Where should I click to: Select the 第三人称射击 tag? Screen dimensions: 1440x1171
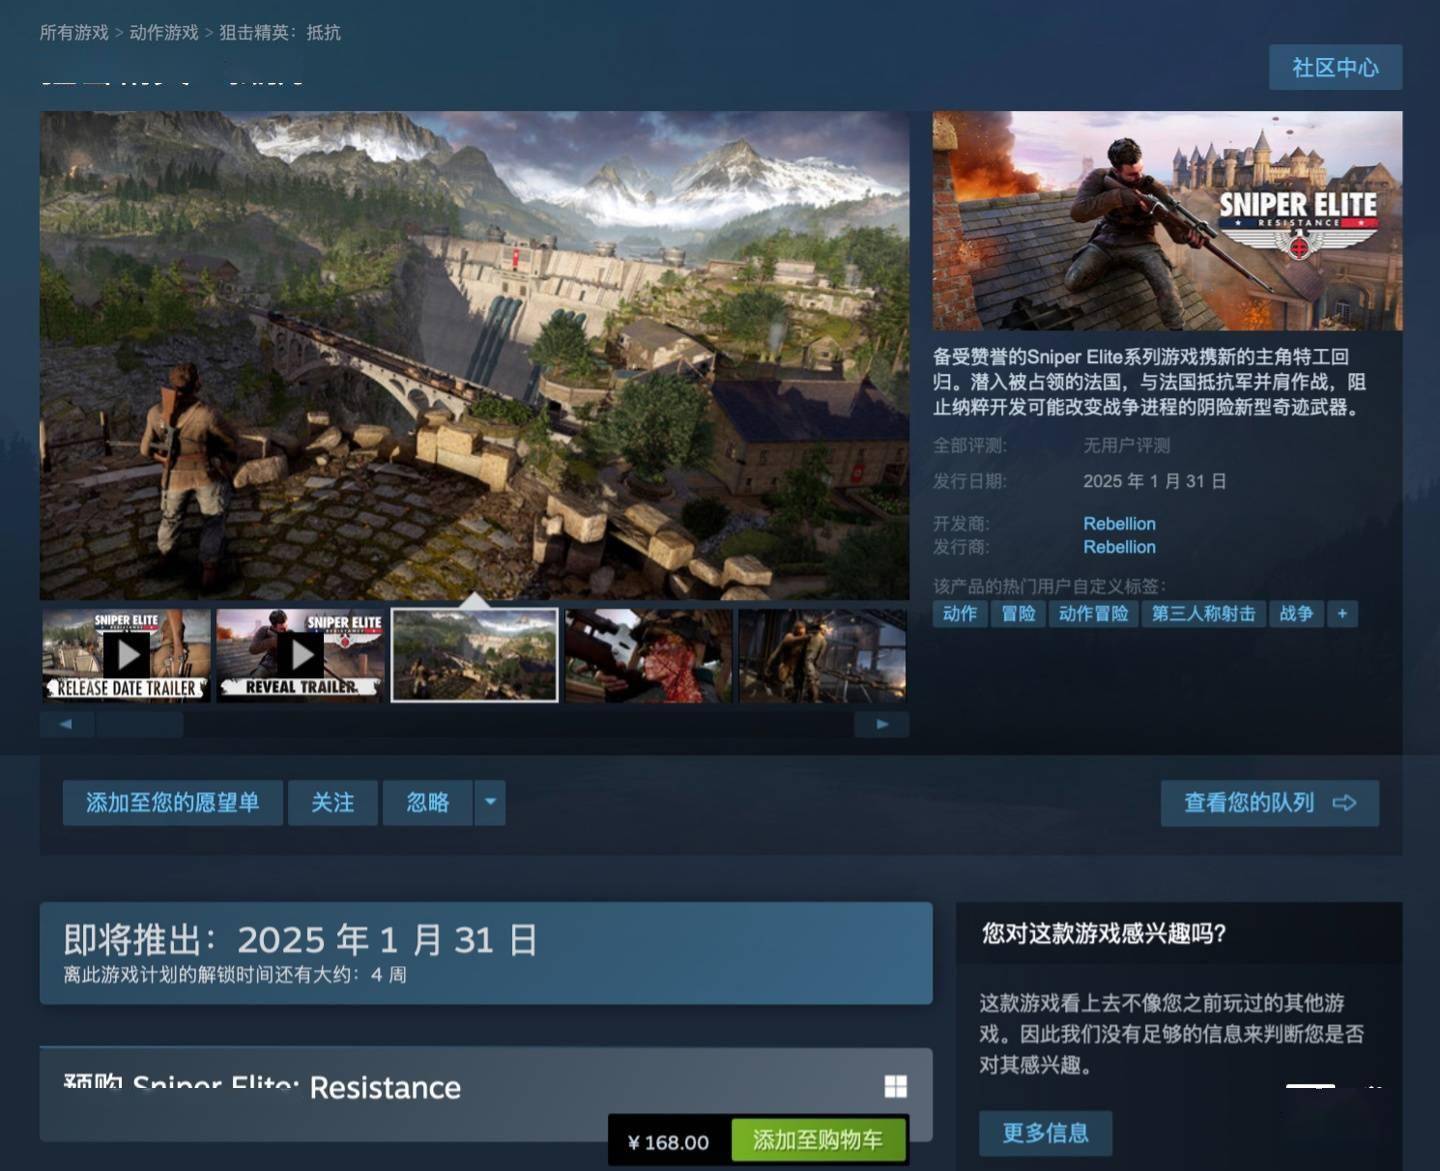pyautogui.click(x=1203, y=613)
